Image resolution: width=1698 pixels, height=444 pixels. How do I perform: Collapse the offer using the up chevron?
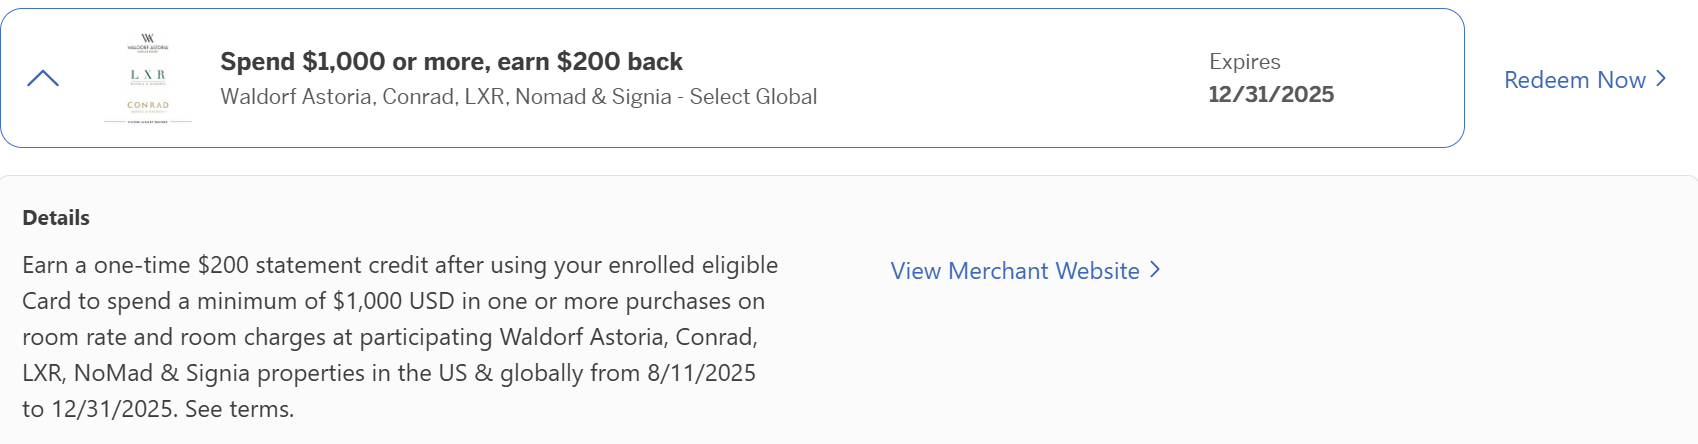(43, 78)
